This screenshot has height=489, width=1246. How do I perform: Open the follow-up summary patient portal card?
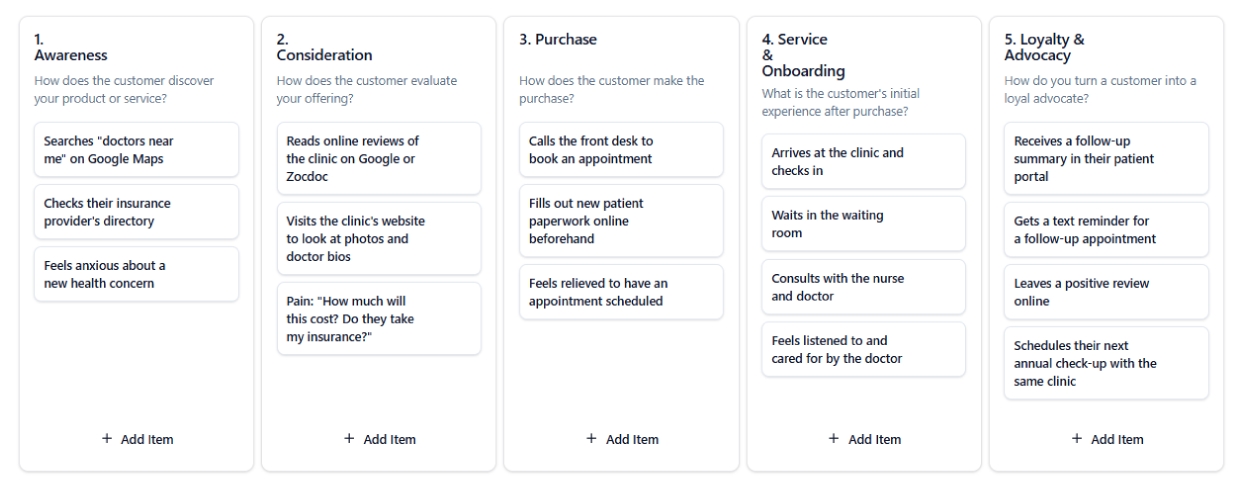point(1106,159)
